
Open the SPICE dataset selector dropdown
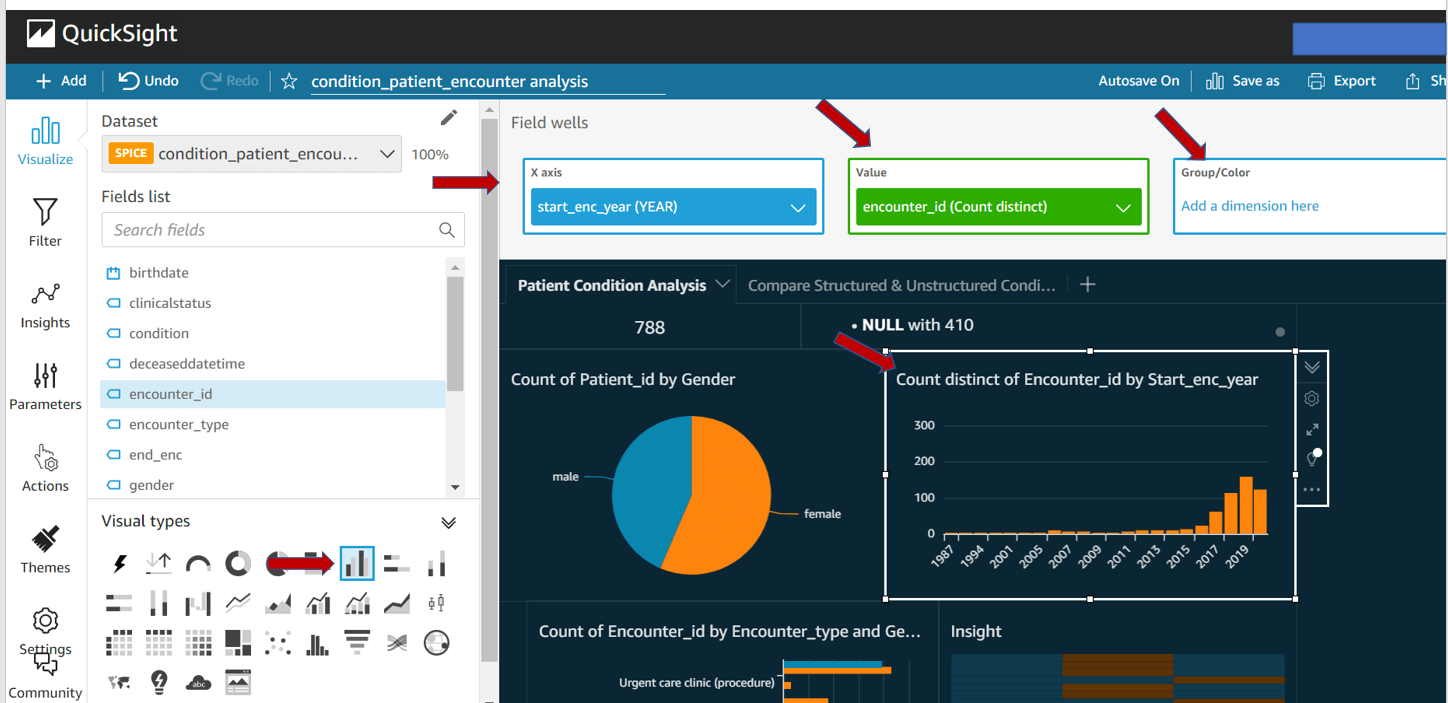[x=387, y=154]
